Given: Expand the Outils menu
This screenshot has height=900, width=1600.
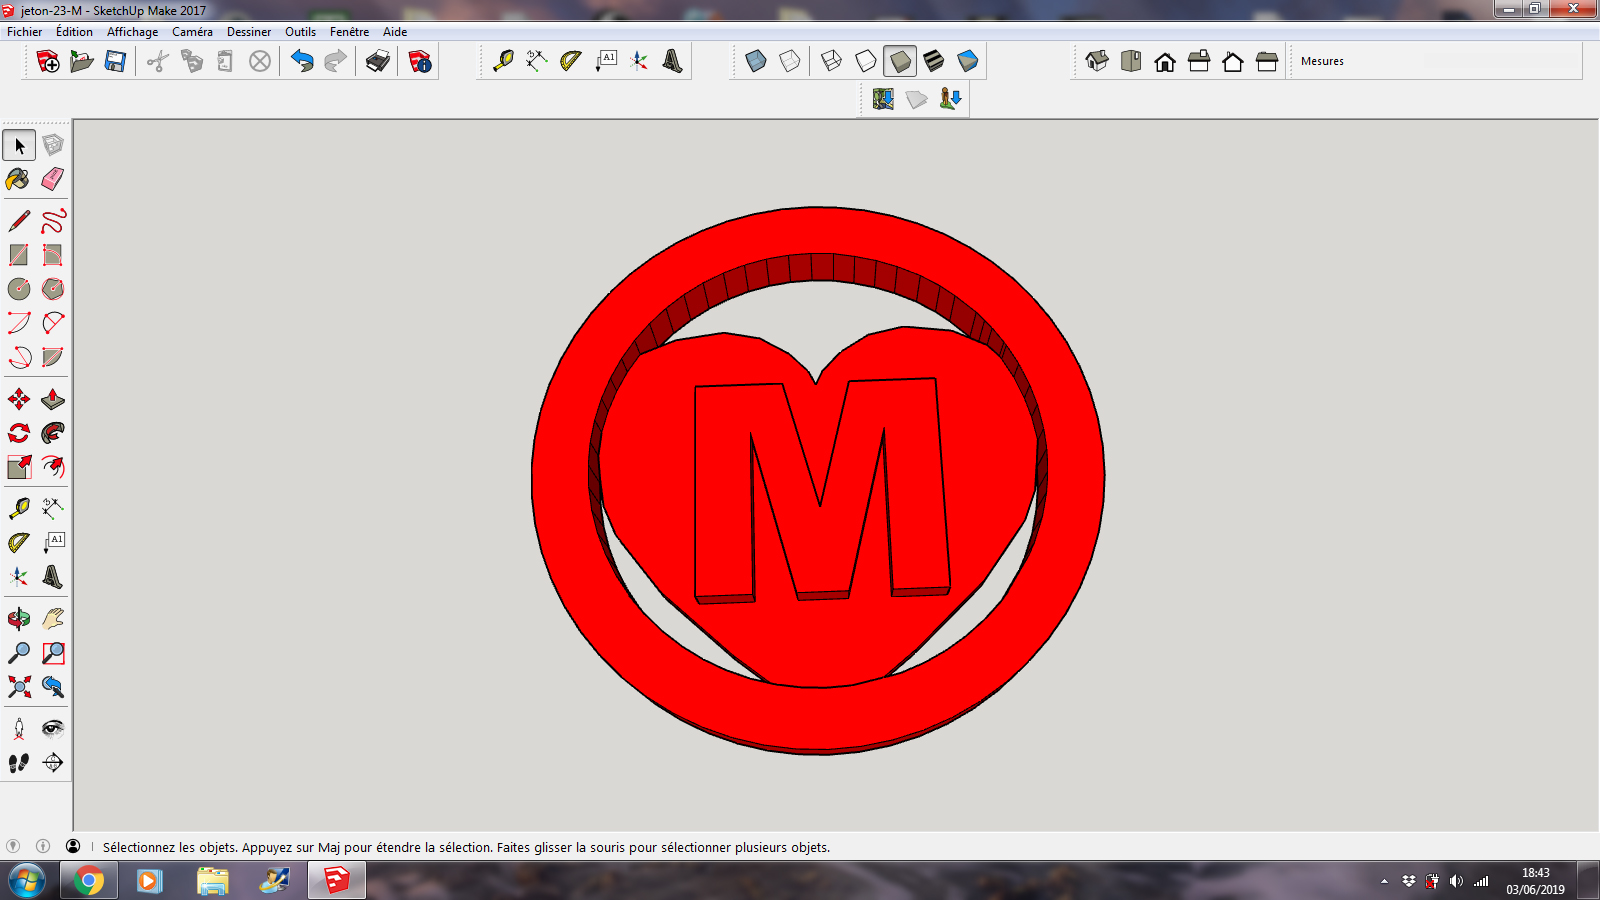Looking at the screenshot, I should (300, 32).
